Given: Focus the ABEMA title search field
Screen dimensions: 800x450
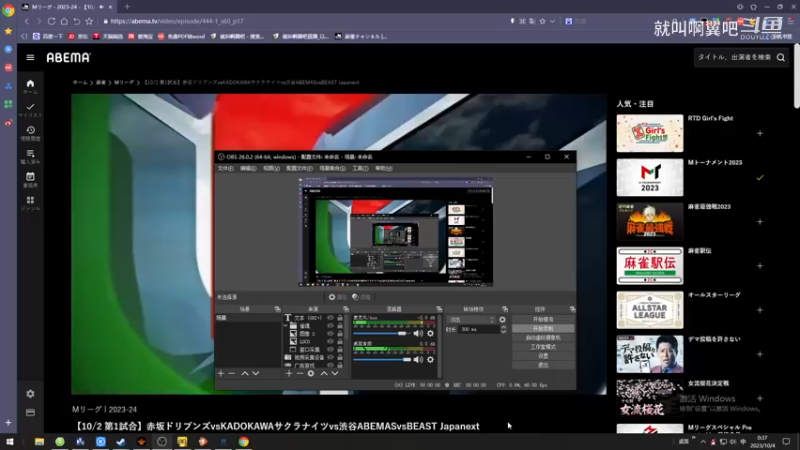Looking at the screenshot, I should pos(734,58).
